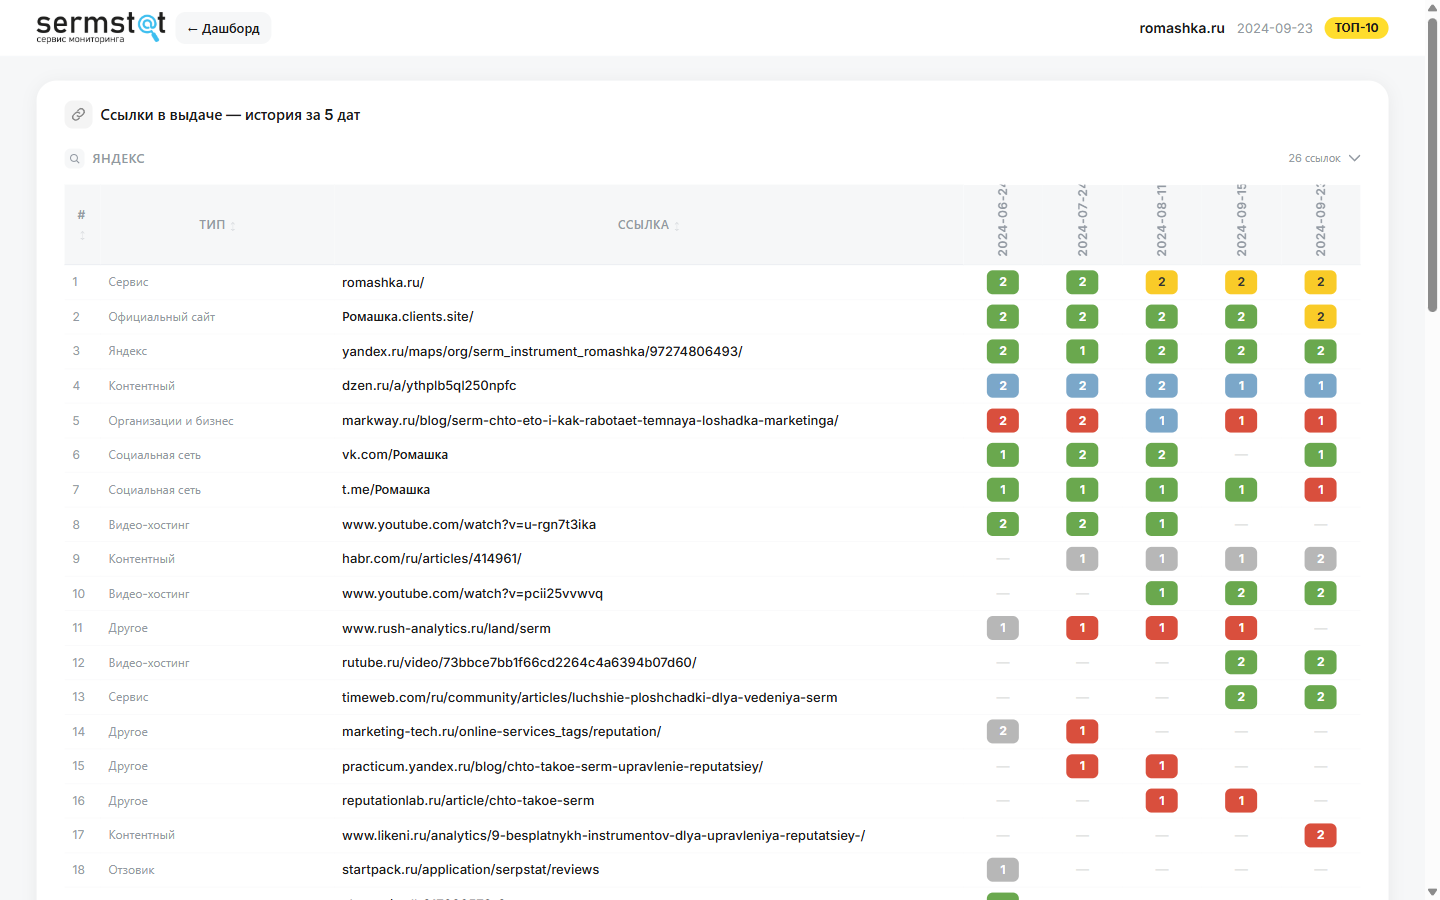The width and height of the screenshot is (1440, 900).
Task: Click the blue badge in the markway.ru row
Action: point(1162,421)
